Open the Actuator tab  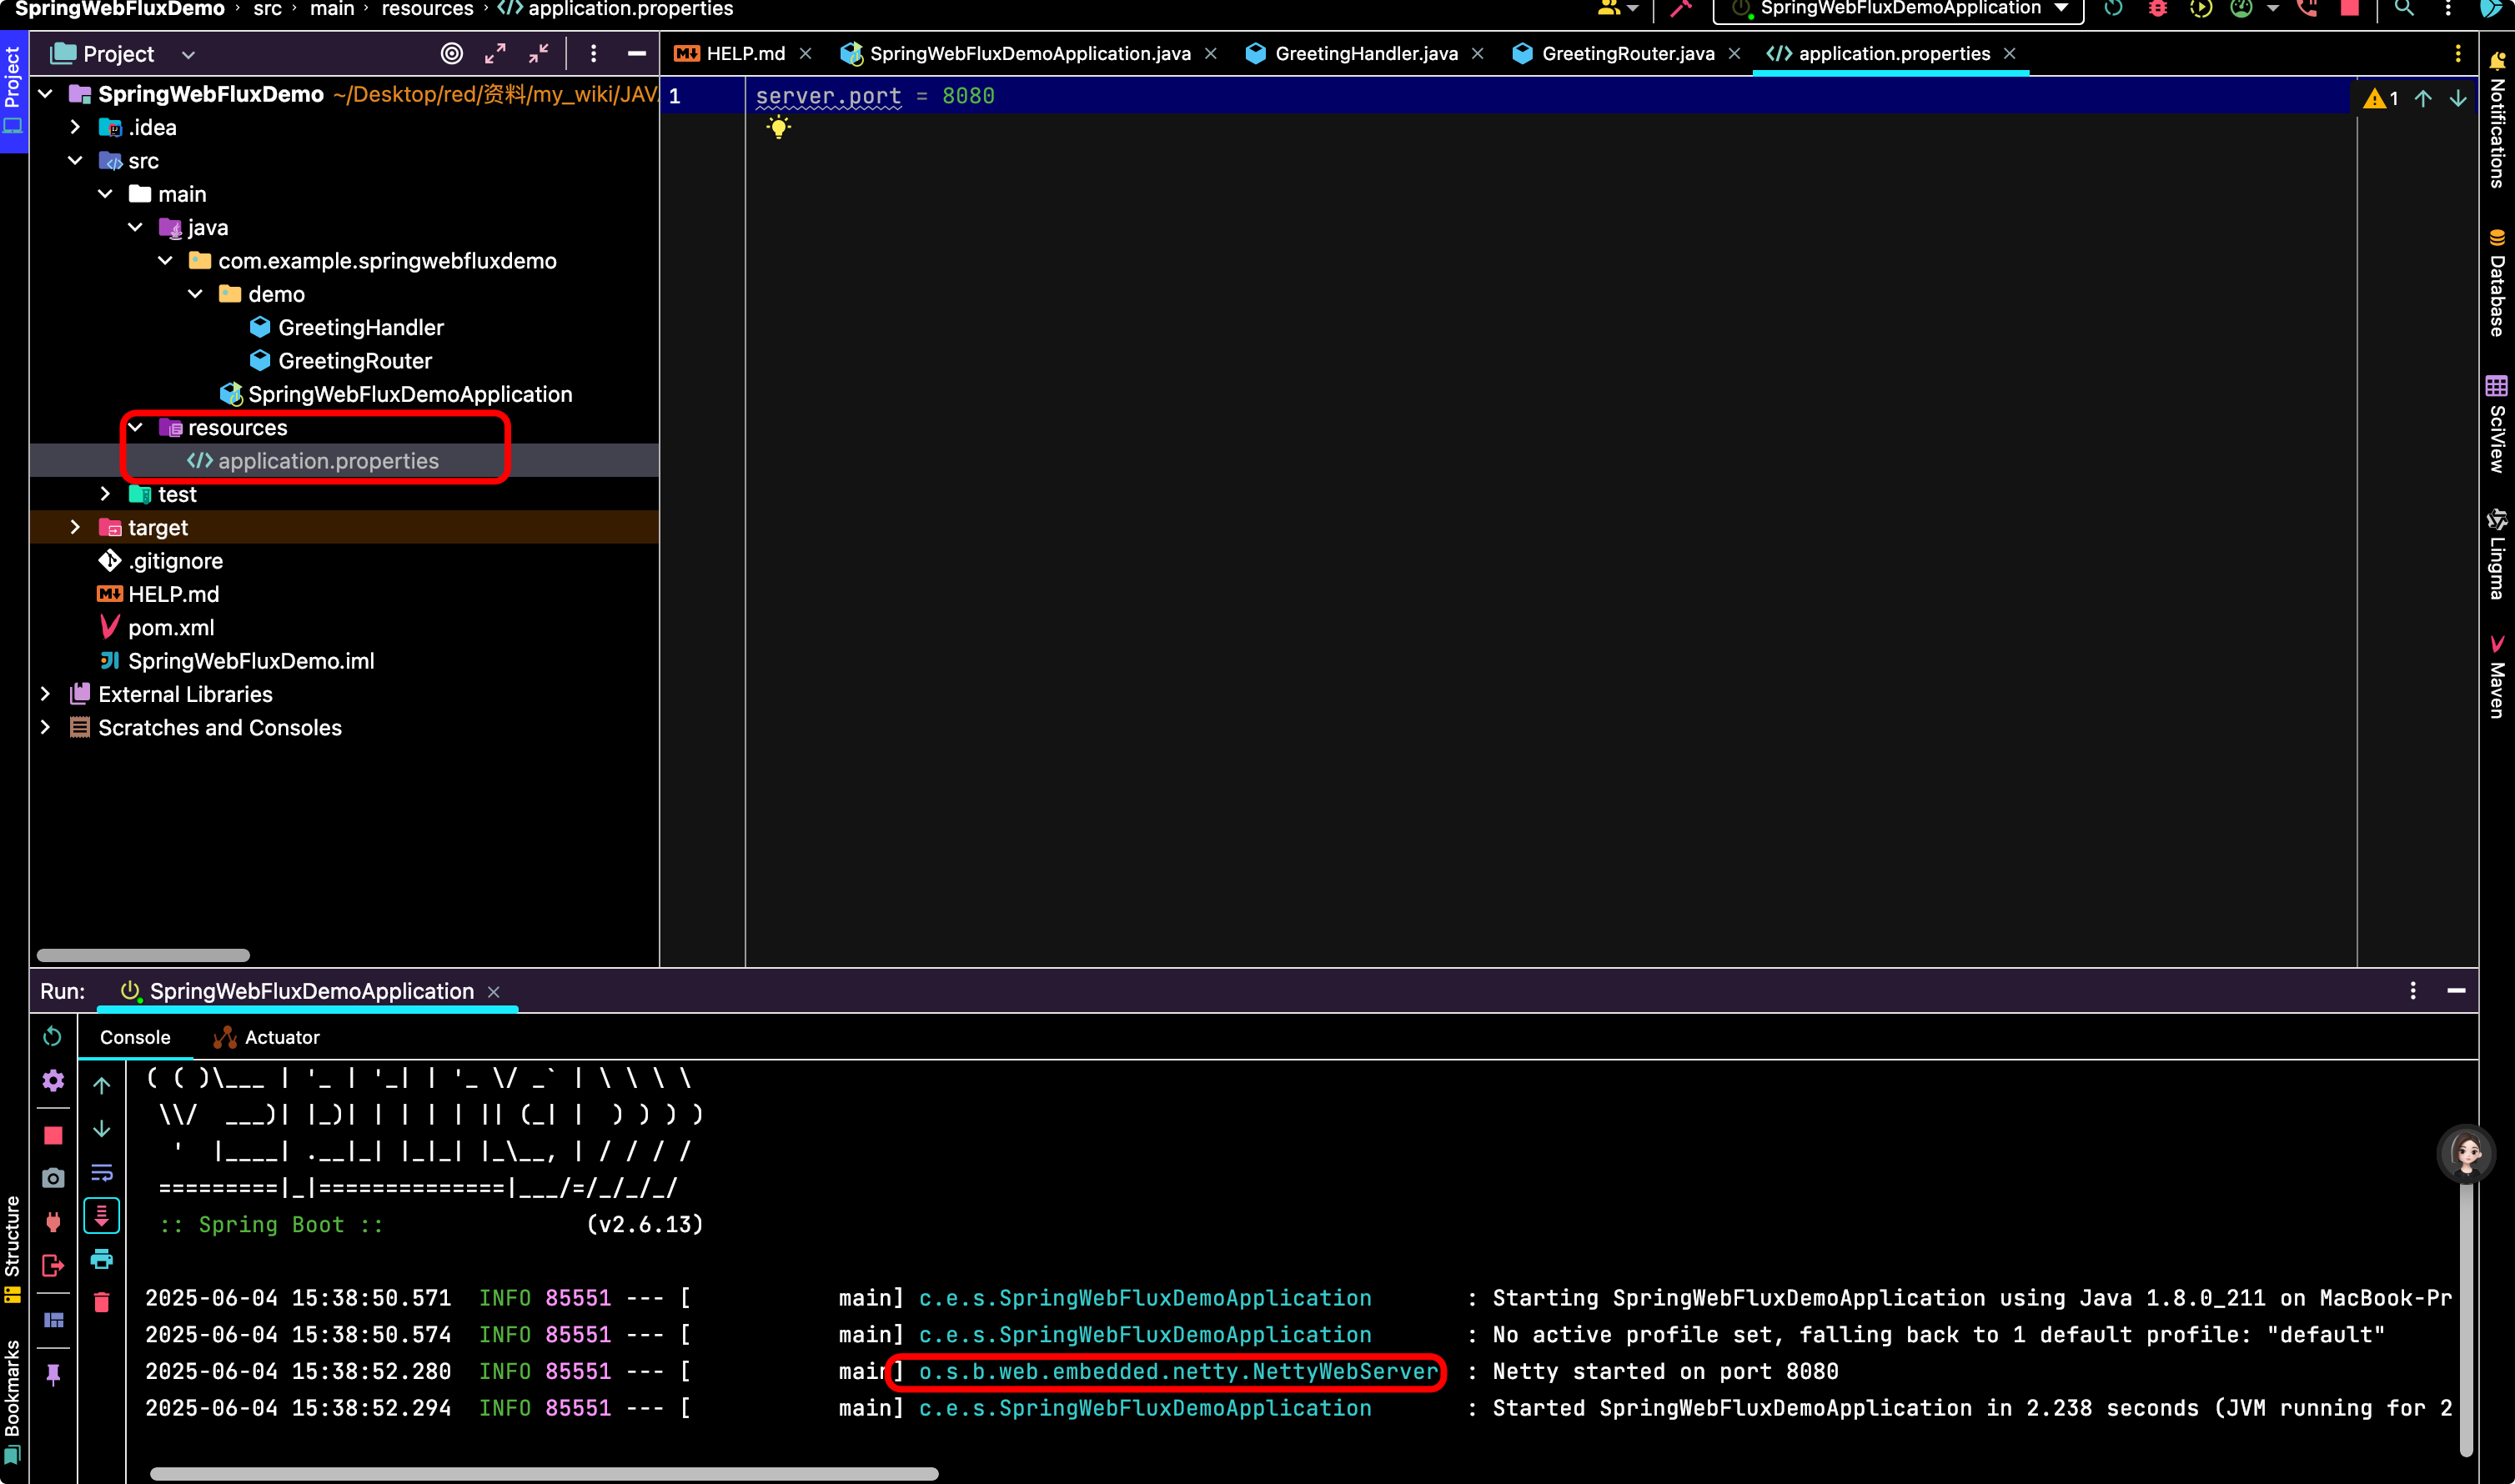(267, 1038)
